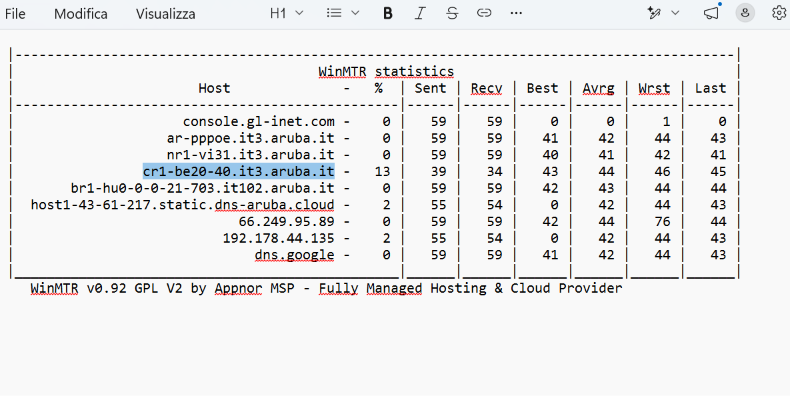790x396 pixels.
Task: Click ar-pppoe.it3.aruba.it host text
Action: (250, 138)
